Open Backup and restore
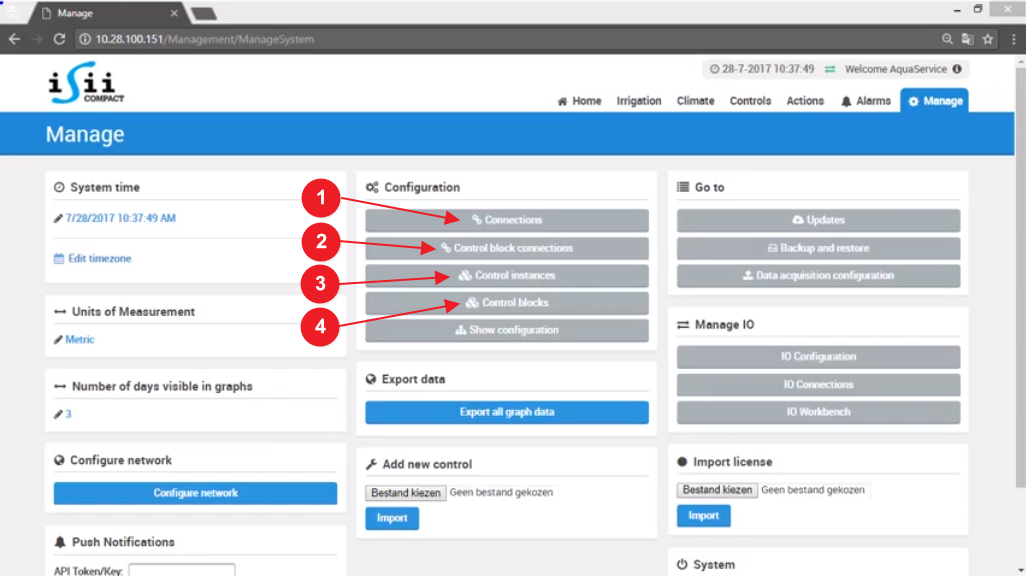This screenshot has width=1026, height=577. click(x=819, y=249)
